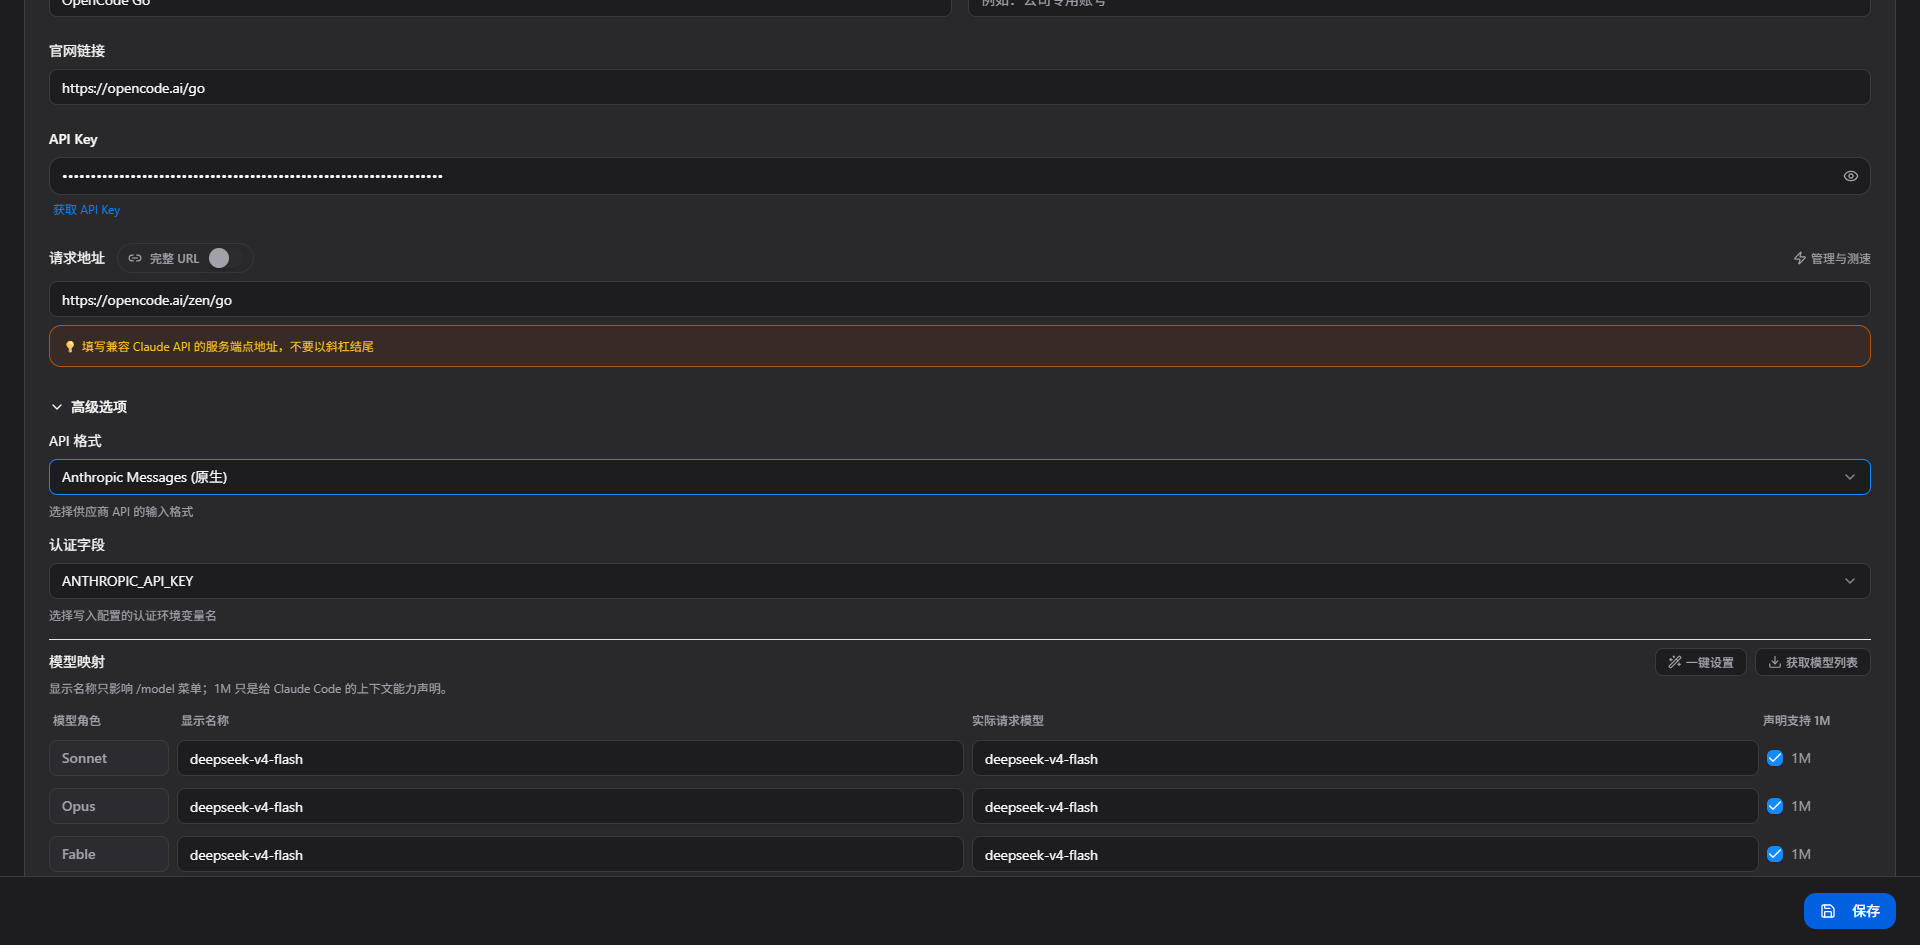Image resolution: width=1920 pixels, height=945 pixels.
Task: Click the Fable model role label
Action: (x=109, y=854)
